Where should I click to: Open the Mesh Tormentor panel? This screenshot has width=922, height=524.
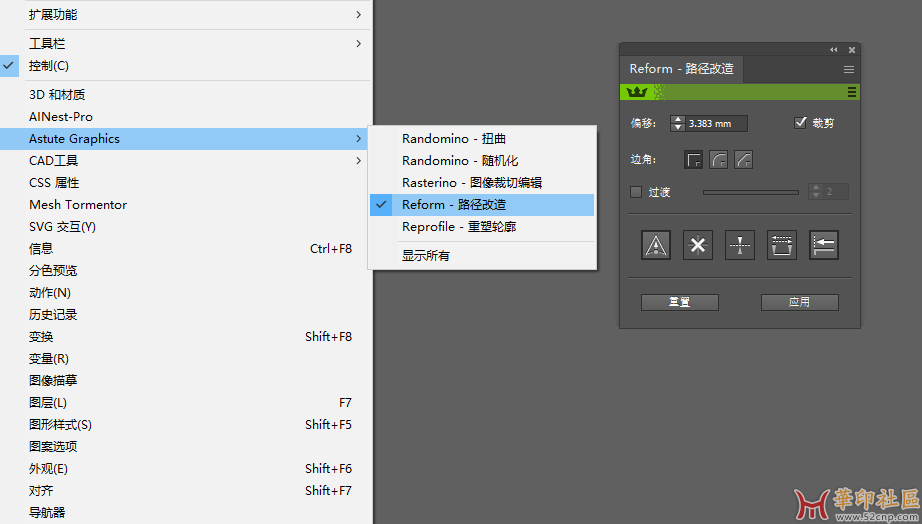(x=185, y=205)
